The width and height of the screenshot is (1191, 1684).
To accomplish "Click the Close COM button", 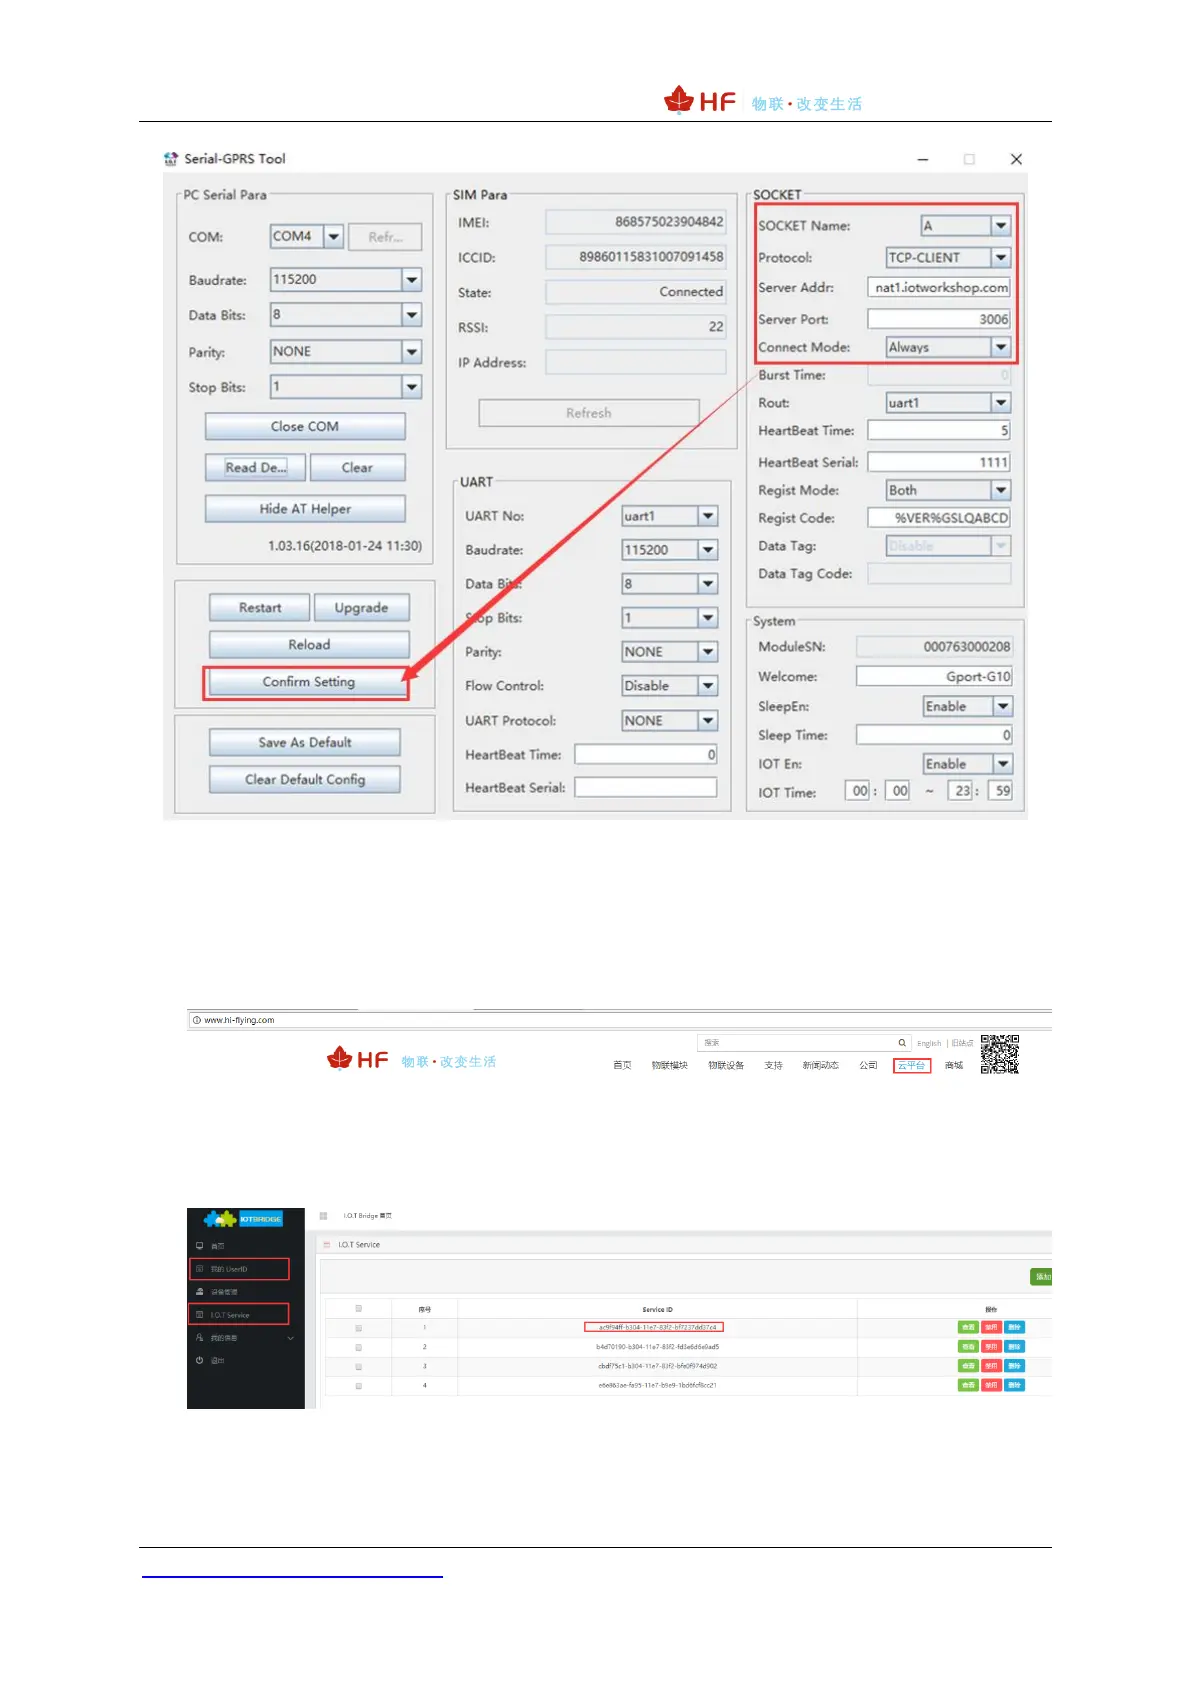I will pyautogui.click(x=305, y=427).
